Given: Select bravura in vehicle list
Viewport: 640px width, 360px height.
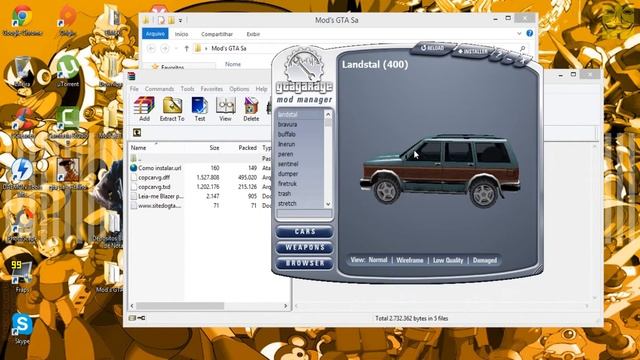Looking at the screenshot, I should [x=287, y=124].
